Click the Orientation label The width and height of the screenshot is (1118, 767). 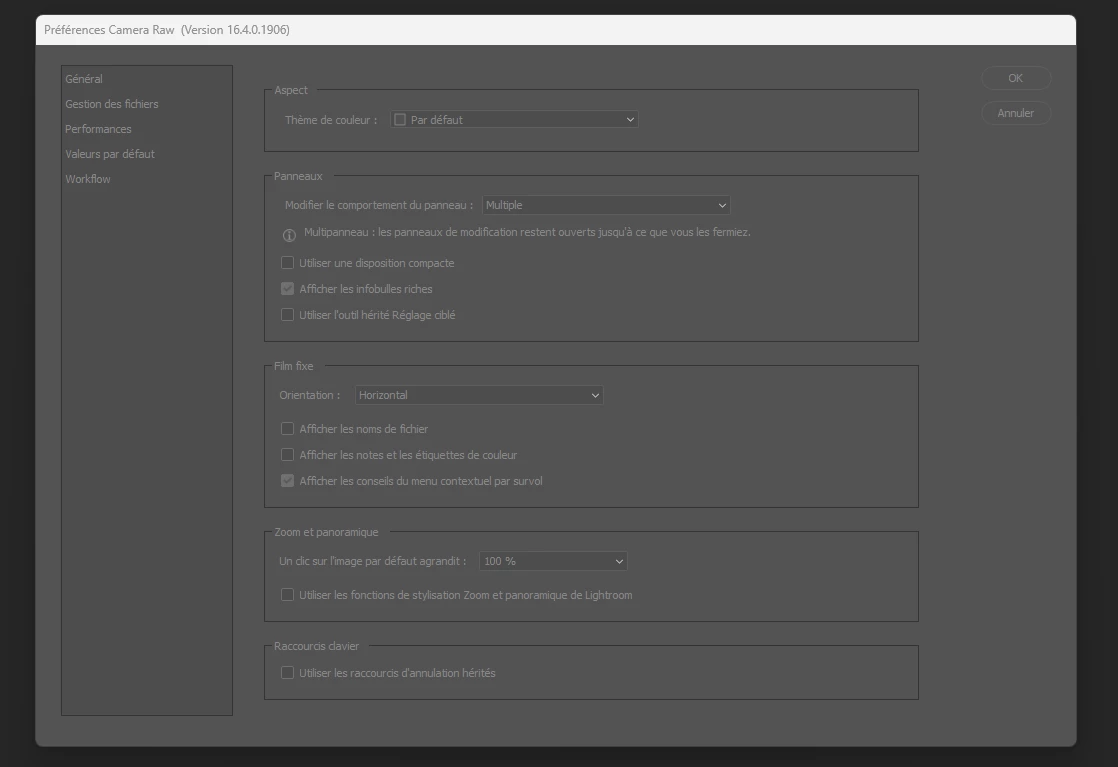coord(309,395)
